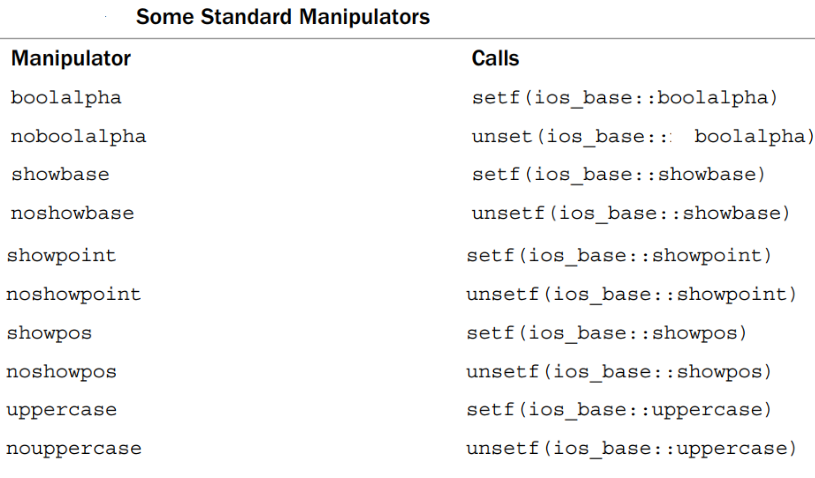Click the noboolalpha manipulator entry
This screenshot has width=815, height=478.
point(78,137)
